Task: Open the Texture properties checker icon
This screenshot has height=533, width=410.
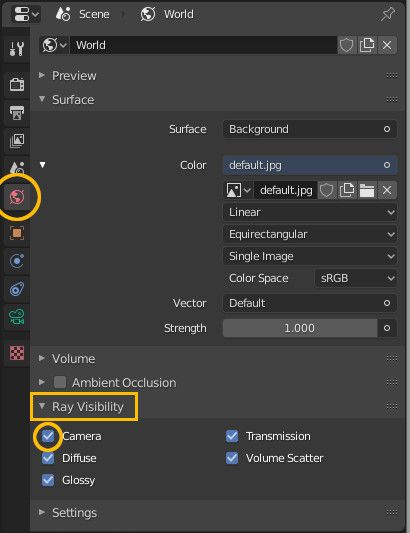Action: pyautogui.click(x=16, y=353)
